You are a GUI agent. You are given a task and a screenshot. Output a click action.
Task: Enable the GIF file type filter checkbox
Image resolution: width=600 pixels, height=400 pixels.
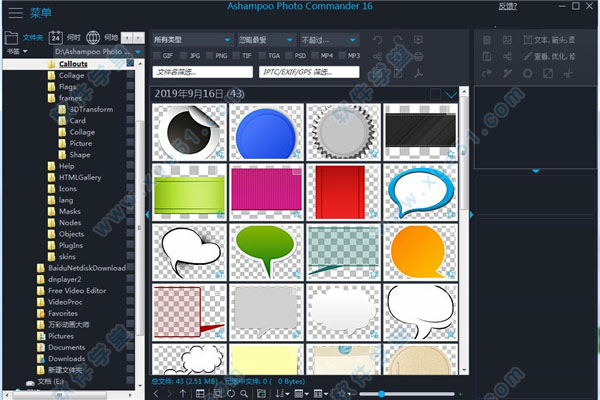tap(157, 56)
